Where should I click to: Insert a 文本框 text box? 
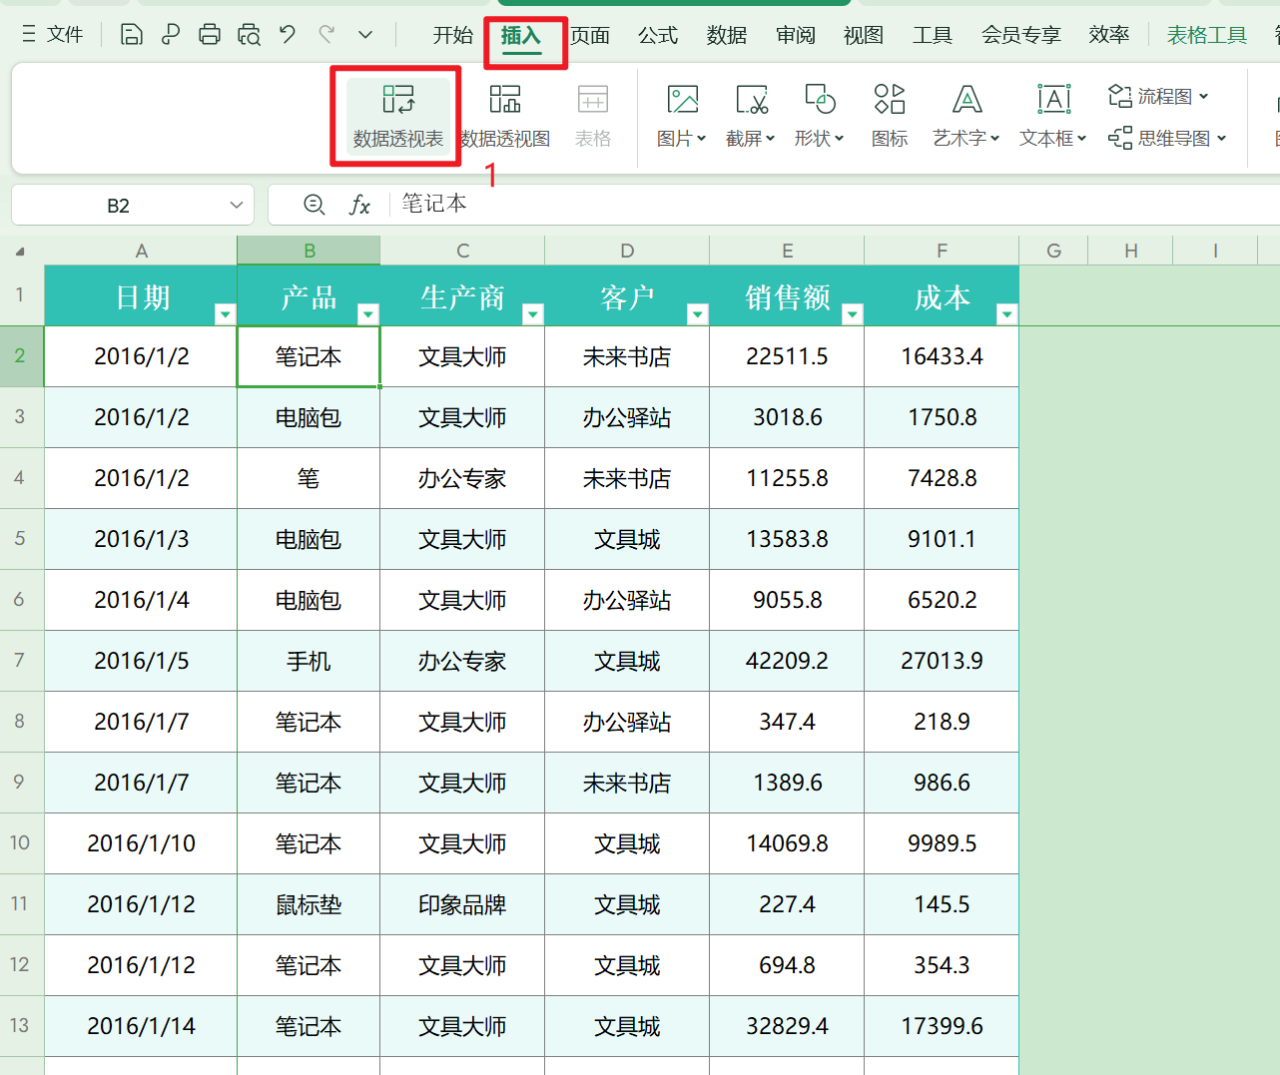1053,116
